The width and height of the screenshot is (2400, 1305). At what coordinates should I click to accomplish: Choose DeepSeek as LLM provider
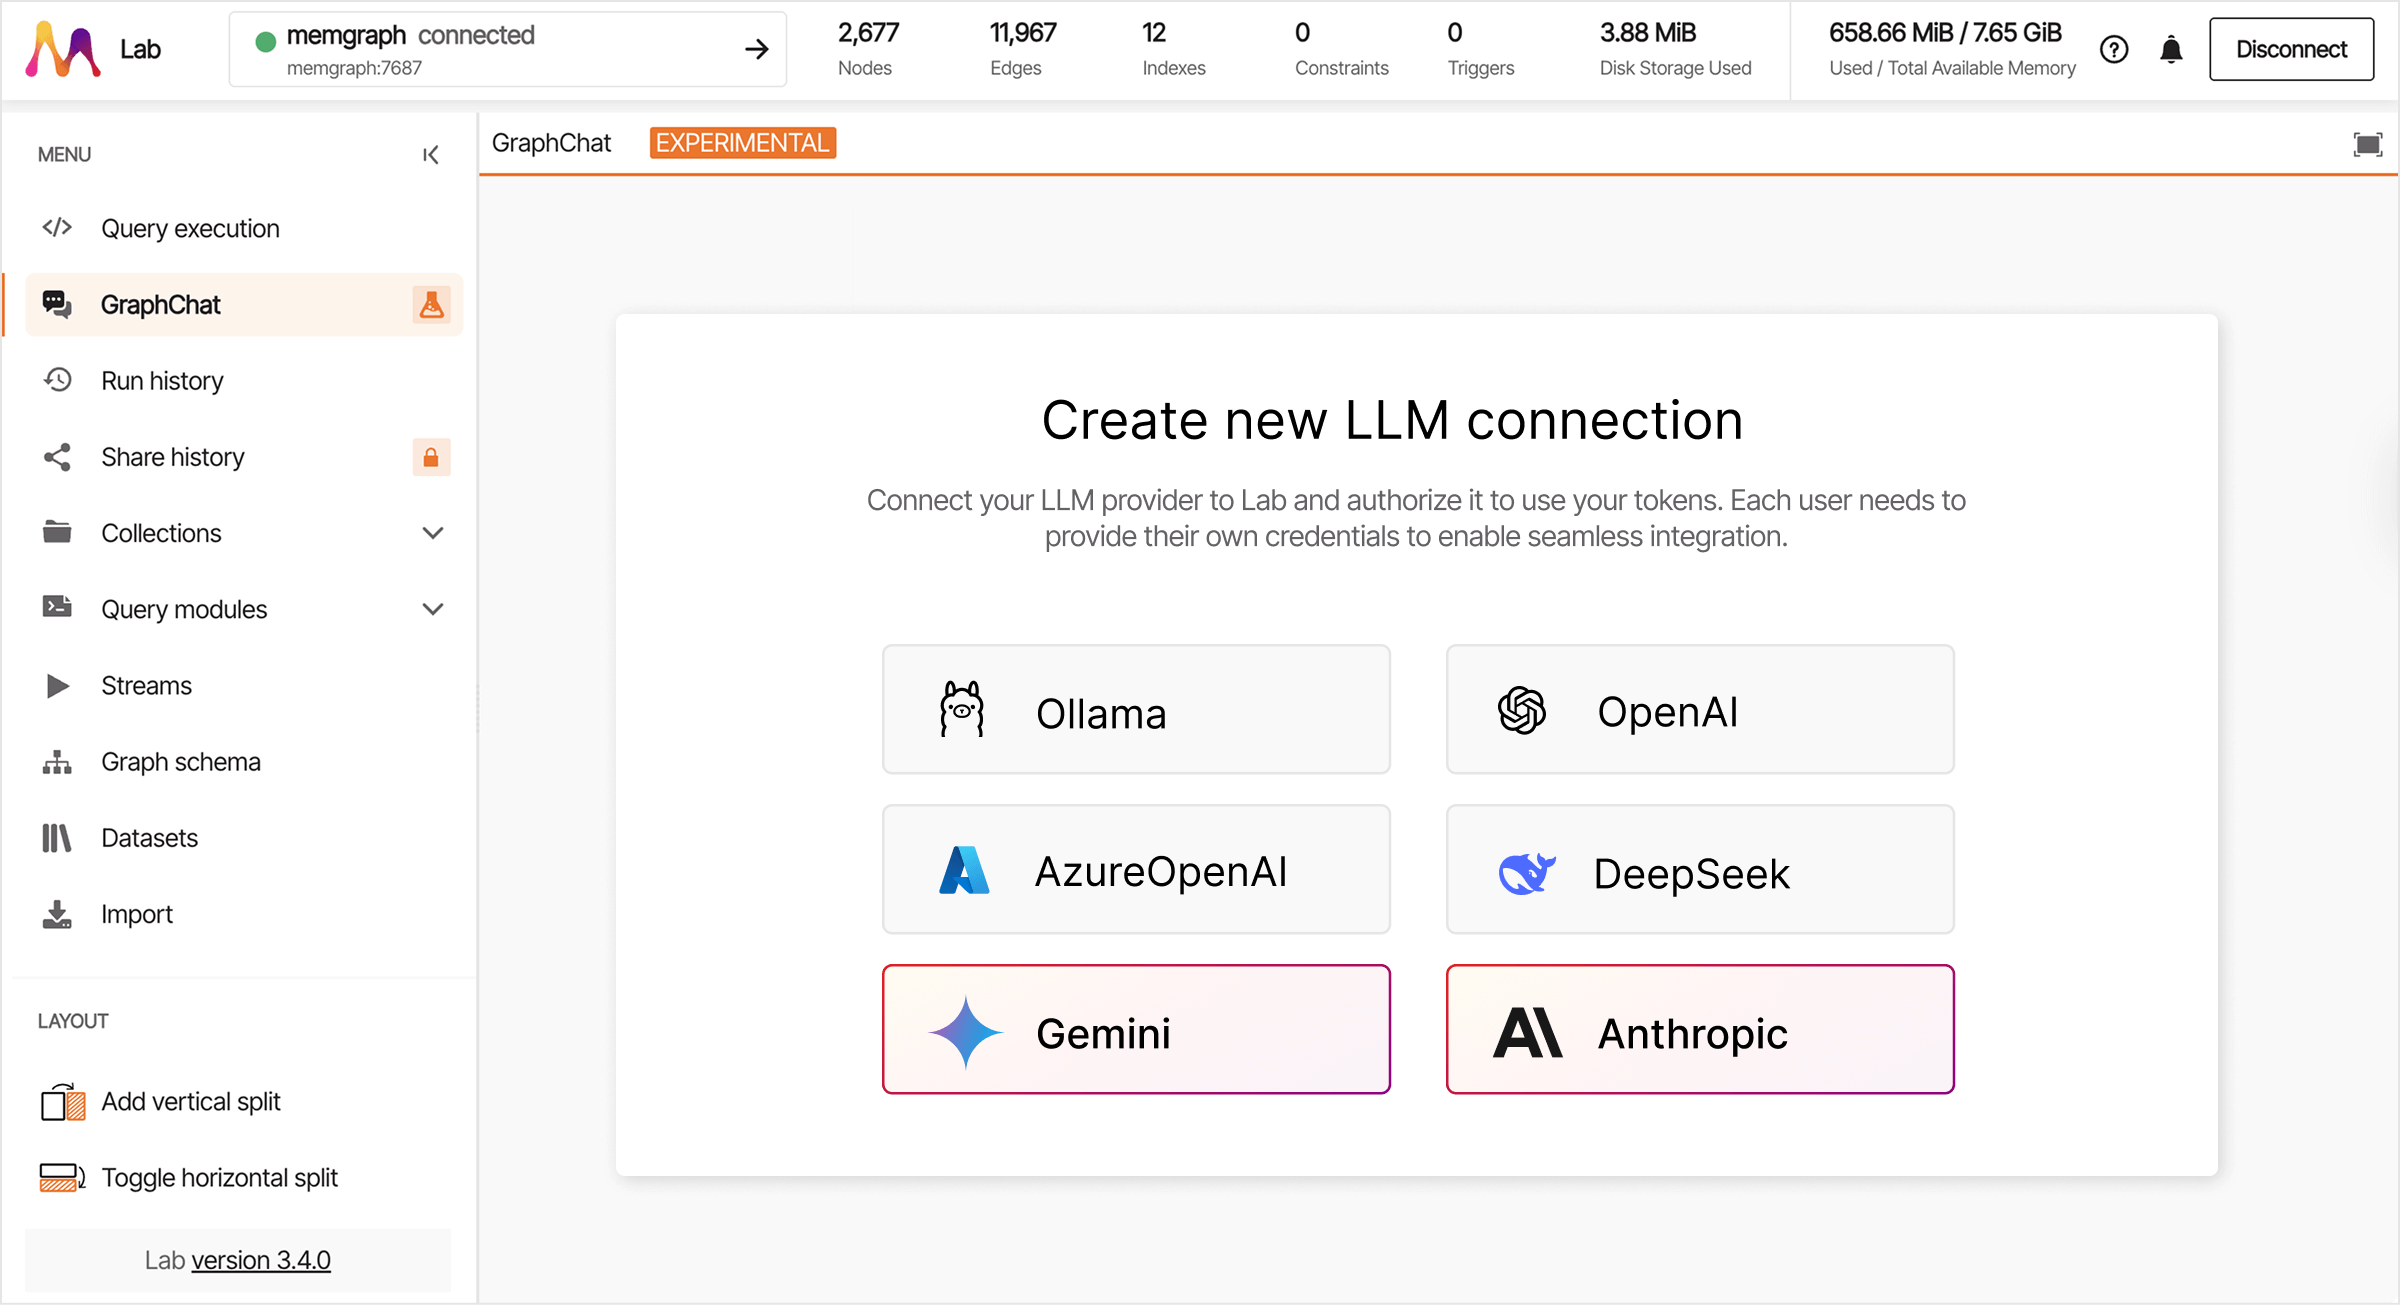point(1700,869)
